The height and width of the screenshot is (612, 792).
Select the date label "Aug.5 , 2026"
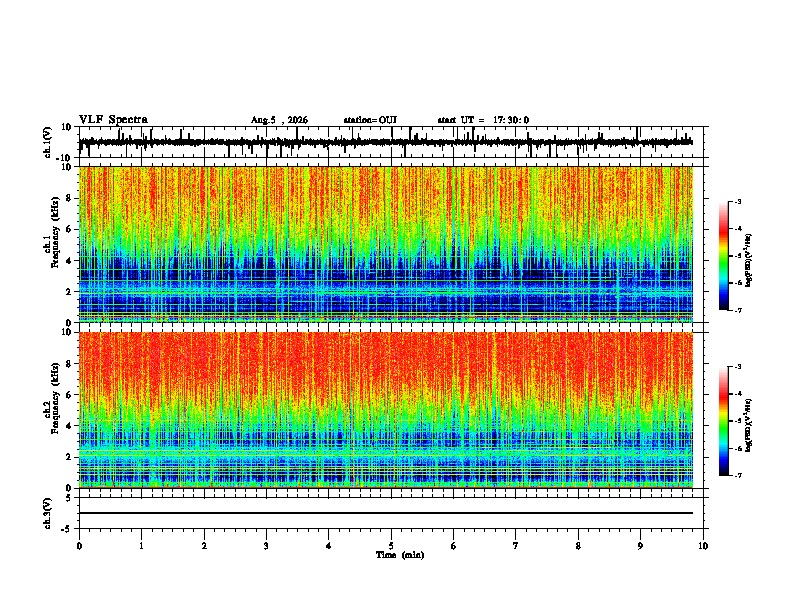click(x=279, y=120)
